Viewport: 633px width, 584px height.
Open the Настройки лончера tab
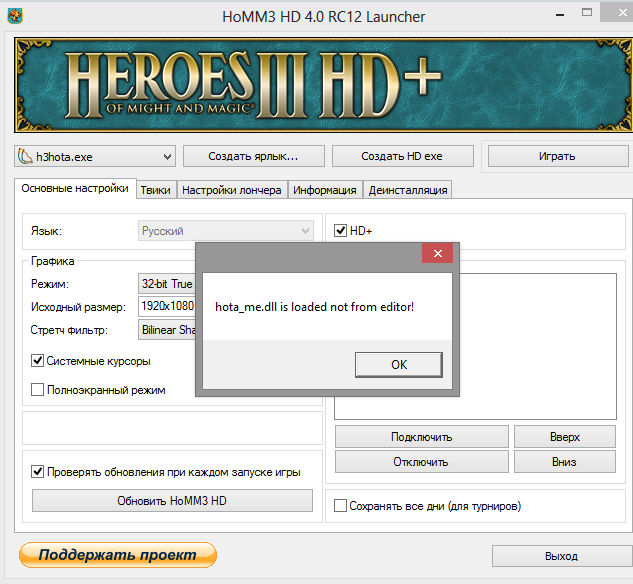click(x=232, y=190)
